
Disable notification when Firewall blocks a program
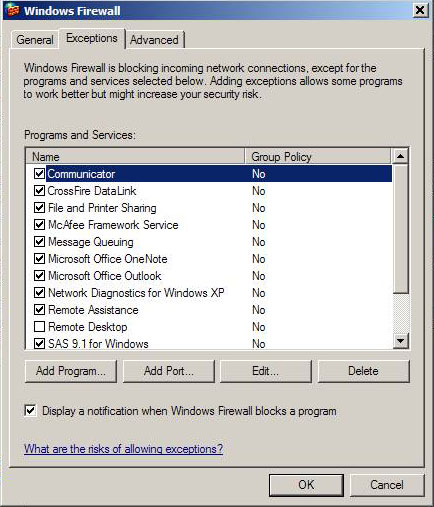tap(30, 410)
